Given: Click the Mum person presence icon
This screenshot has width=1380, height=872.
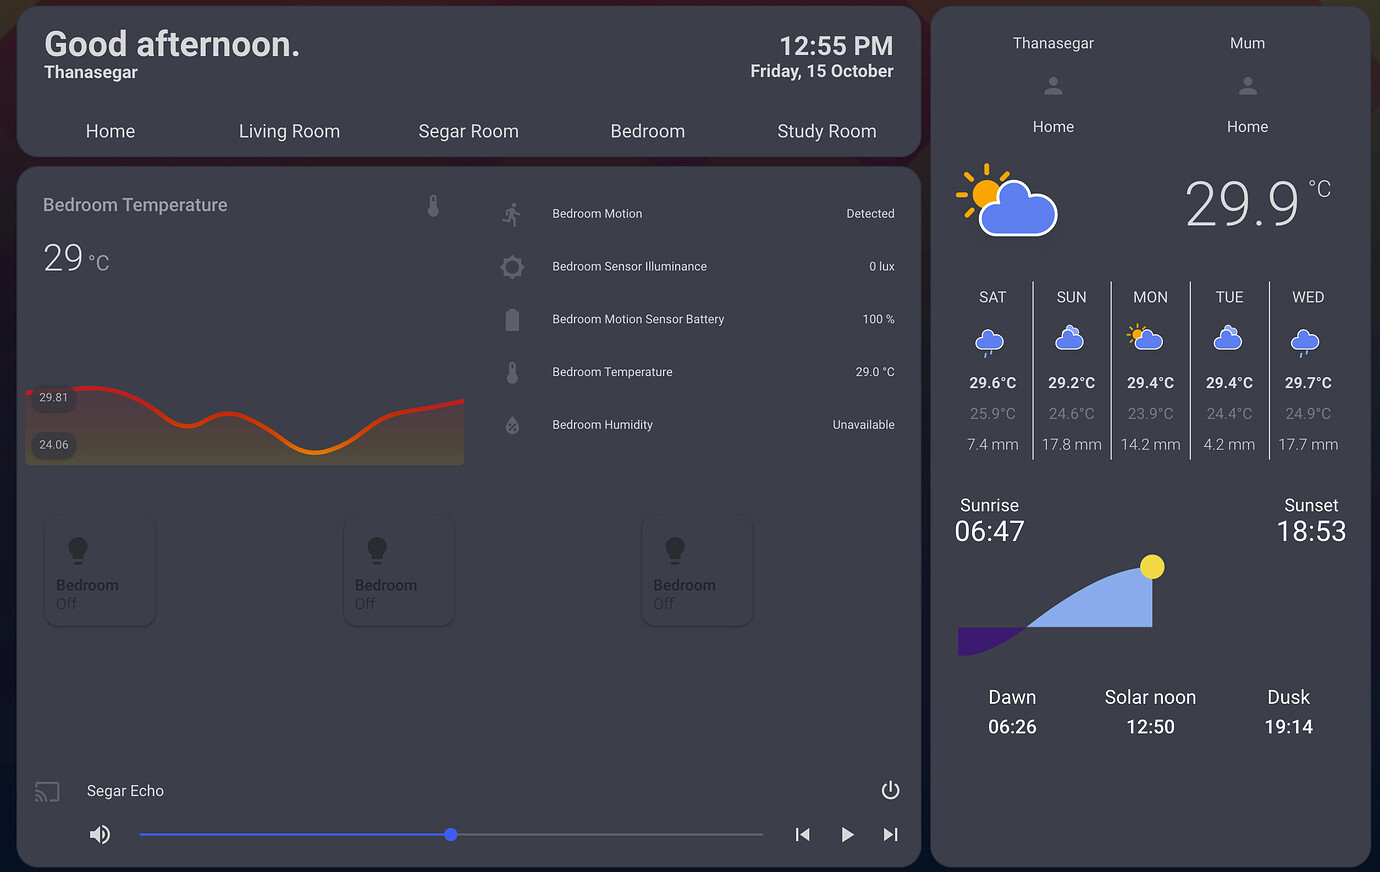Looking at the screenshot, I should [1247, 85].
